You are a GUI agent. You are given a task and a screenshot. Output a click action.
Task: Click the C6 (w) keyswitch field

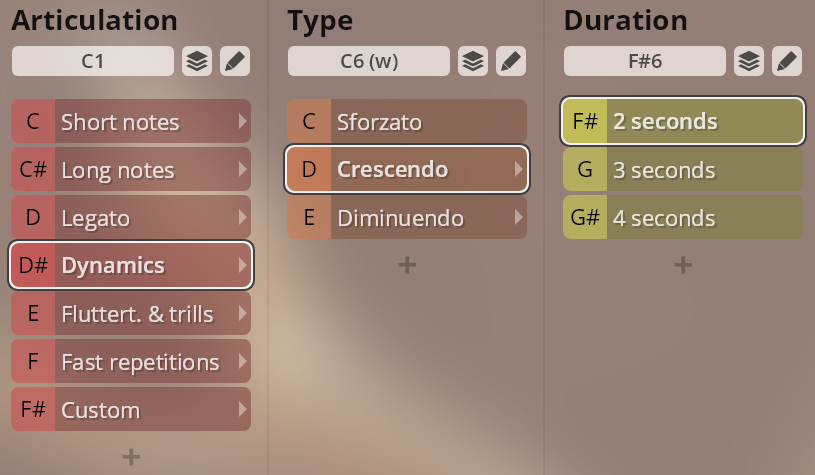(369, 61)
